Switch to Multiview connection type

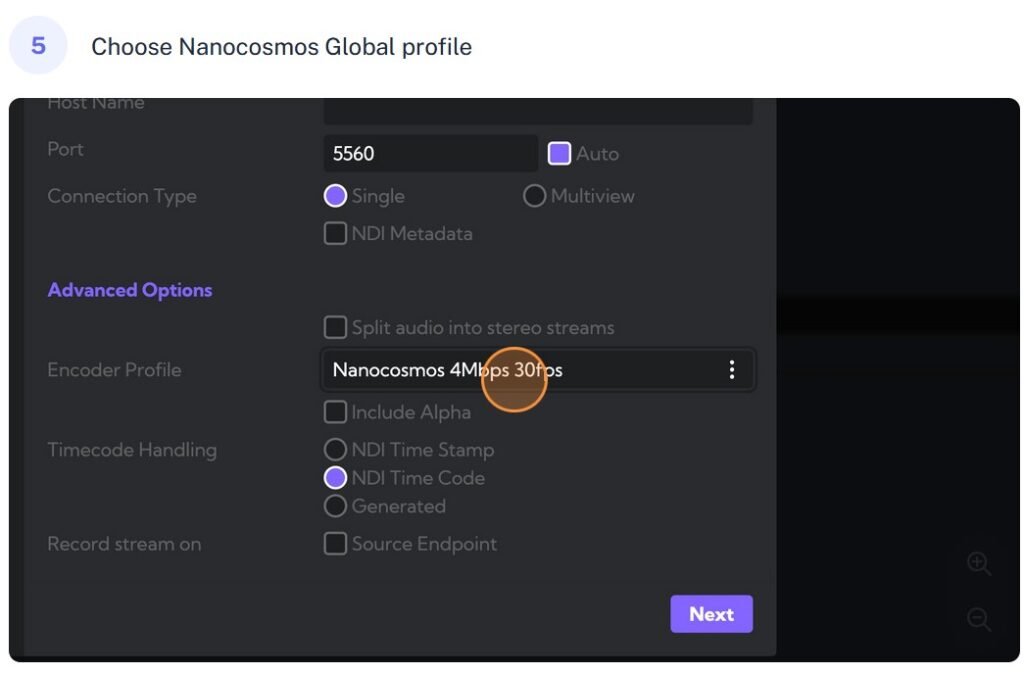pos(534,195)
